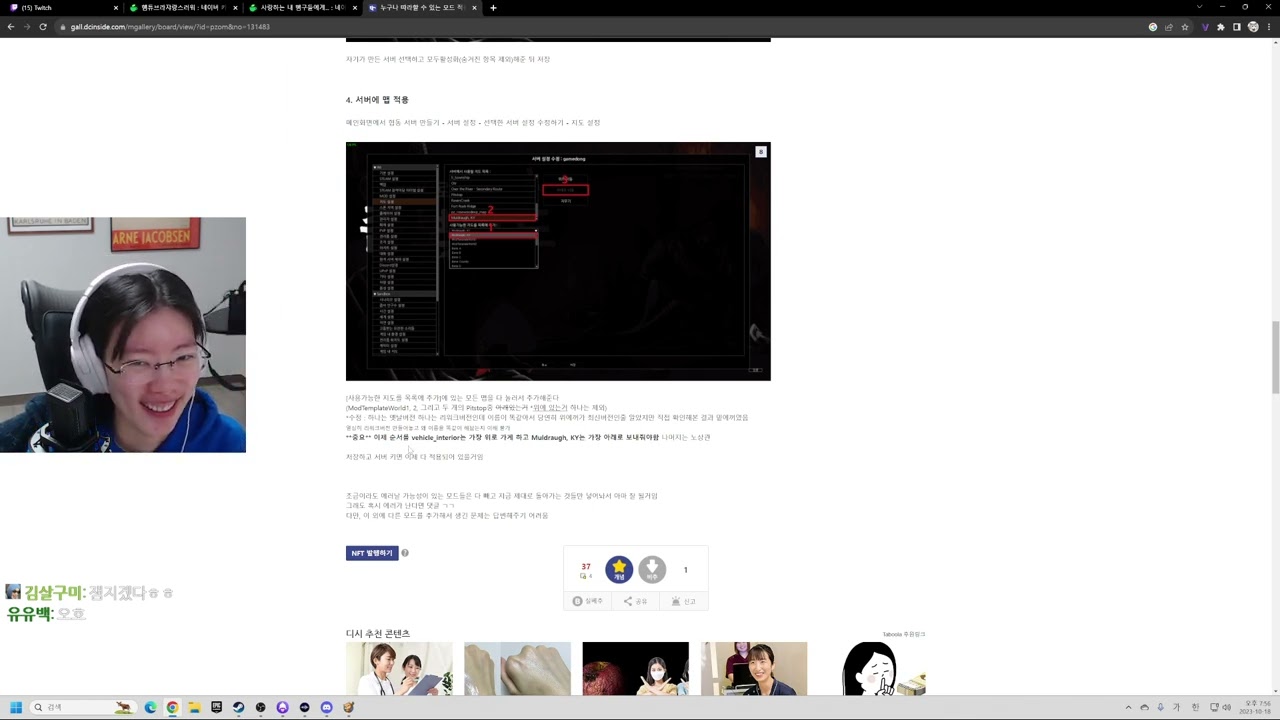This screenshot has height=720, width=1280.
Task: Open the cartoon girl recommended thumbnail
Action: tap(872, 668)
